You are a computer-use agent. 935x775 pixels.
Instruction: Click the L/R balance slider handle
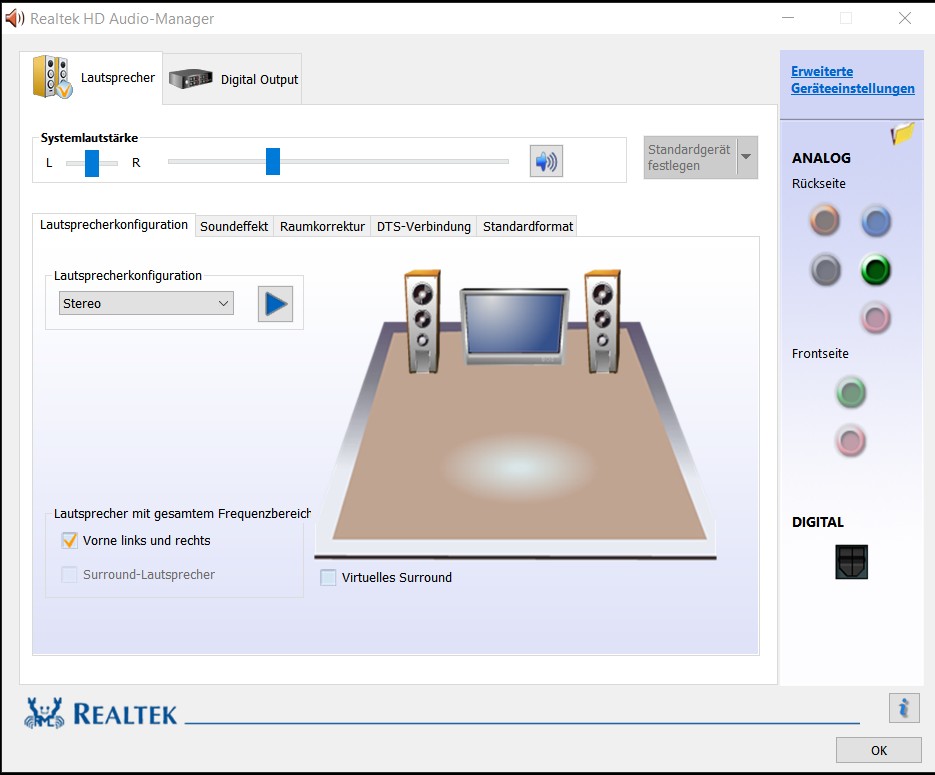92,163
